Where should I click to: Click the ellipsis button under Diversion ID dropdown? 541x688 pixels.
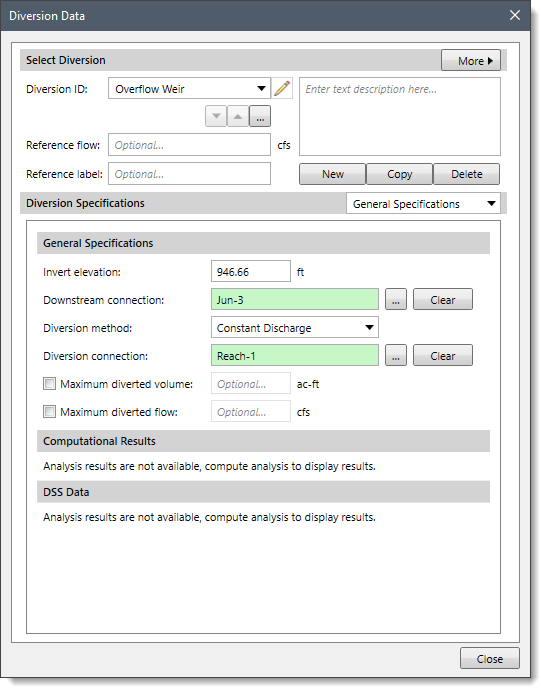(x=260, y=116)
